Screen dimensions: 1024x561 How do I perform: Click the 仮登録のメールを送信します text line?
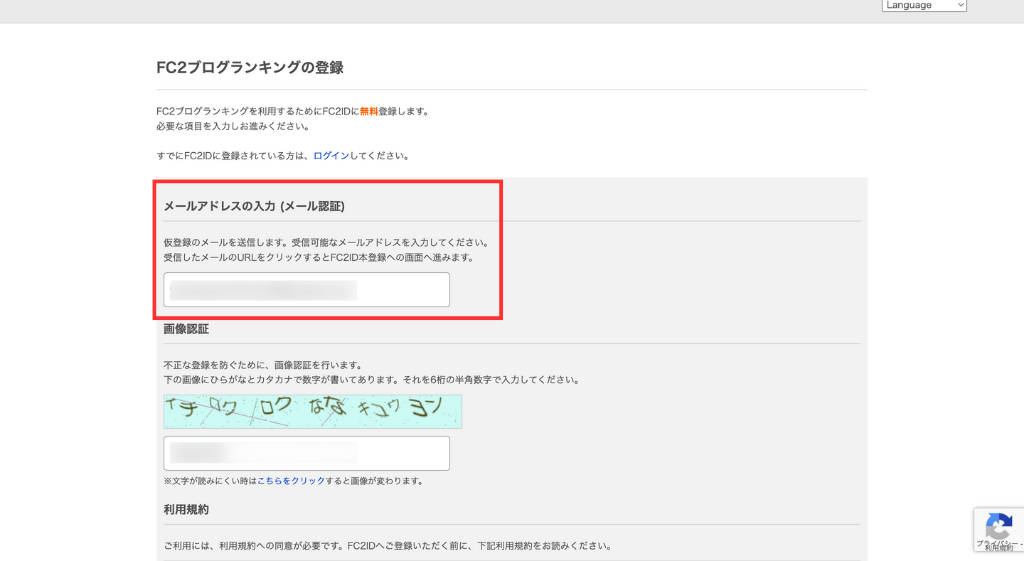pos(326,243)
